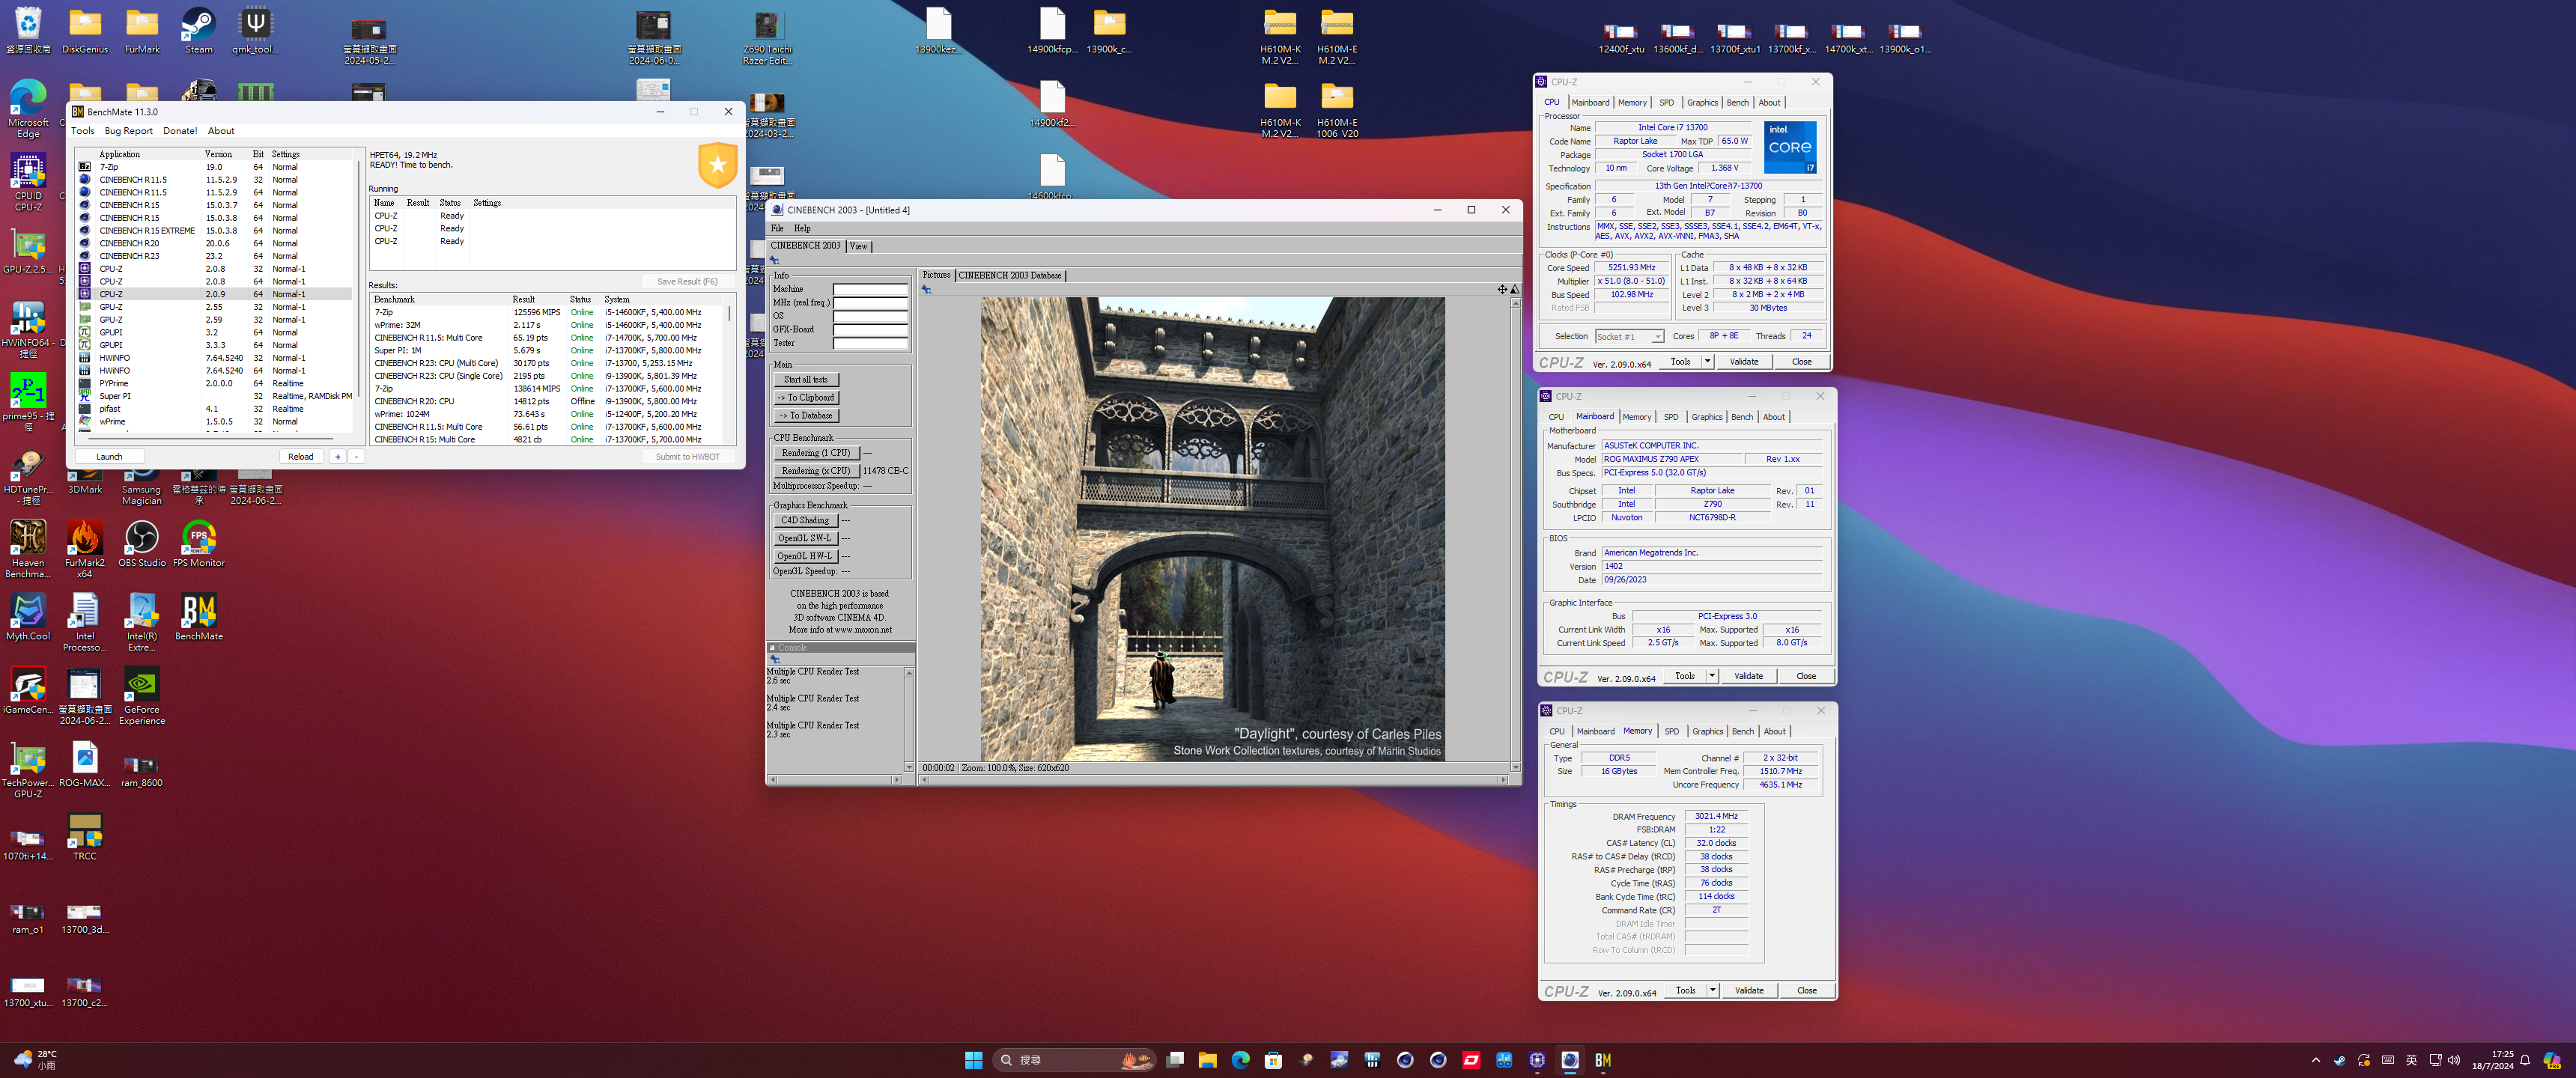Viewport: 2576px width, 1078px height.
Task: Click the Super PI icon in BenchMate list
Action: click(84, 396)
